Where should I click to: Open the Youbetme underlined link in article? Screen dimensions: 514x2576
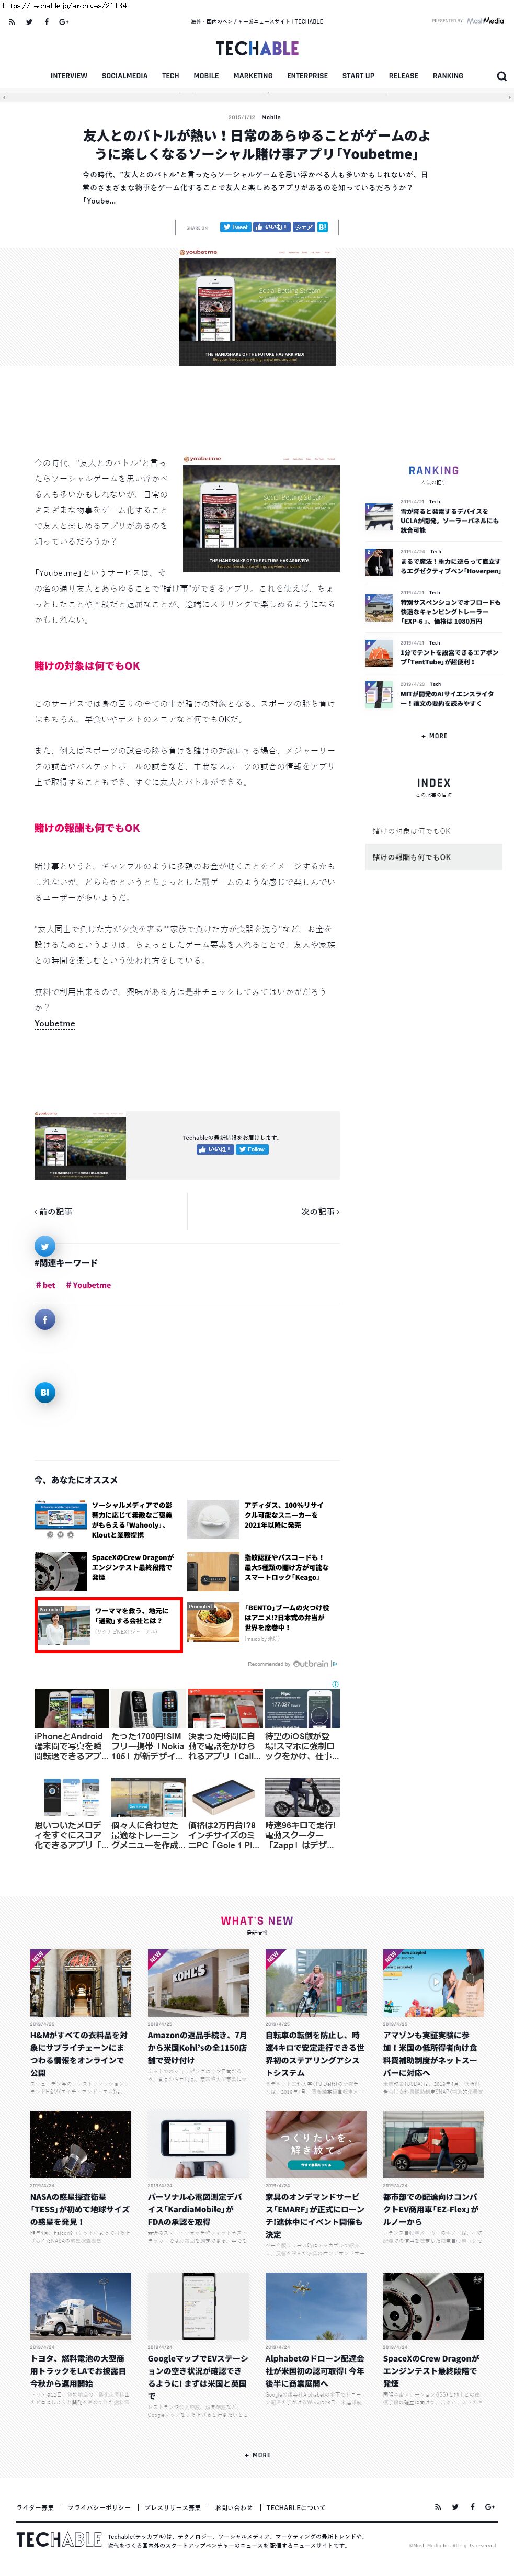(x=55, y=1023)
